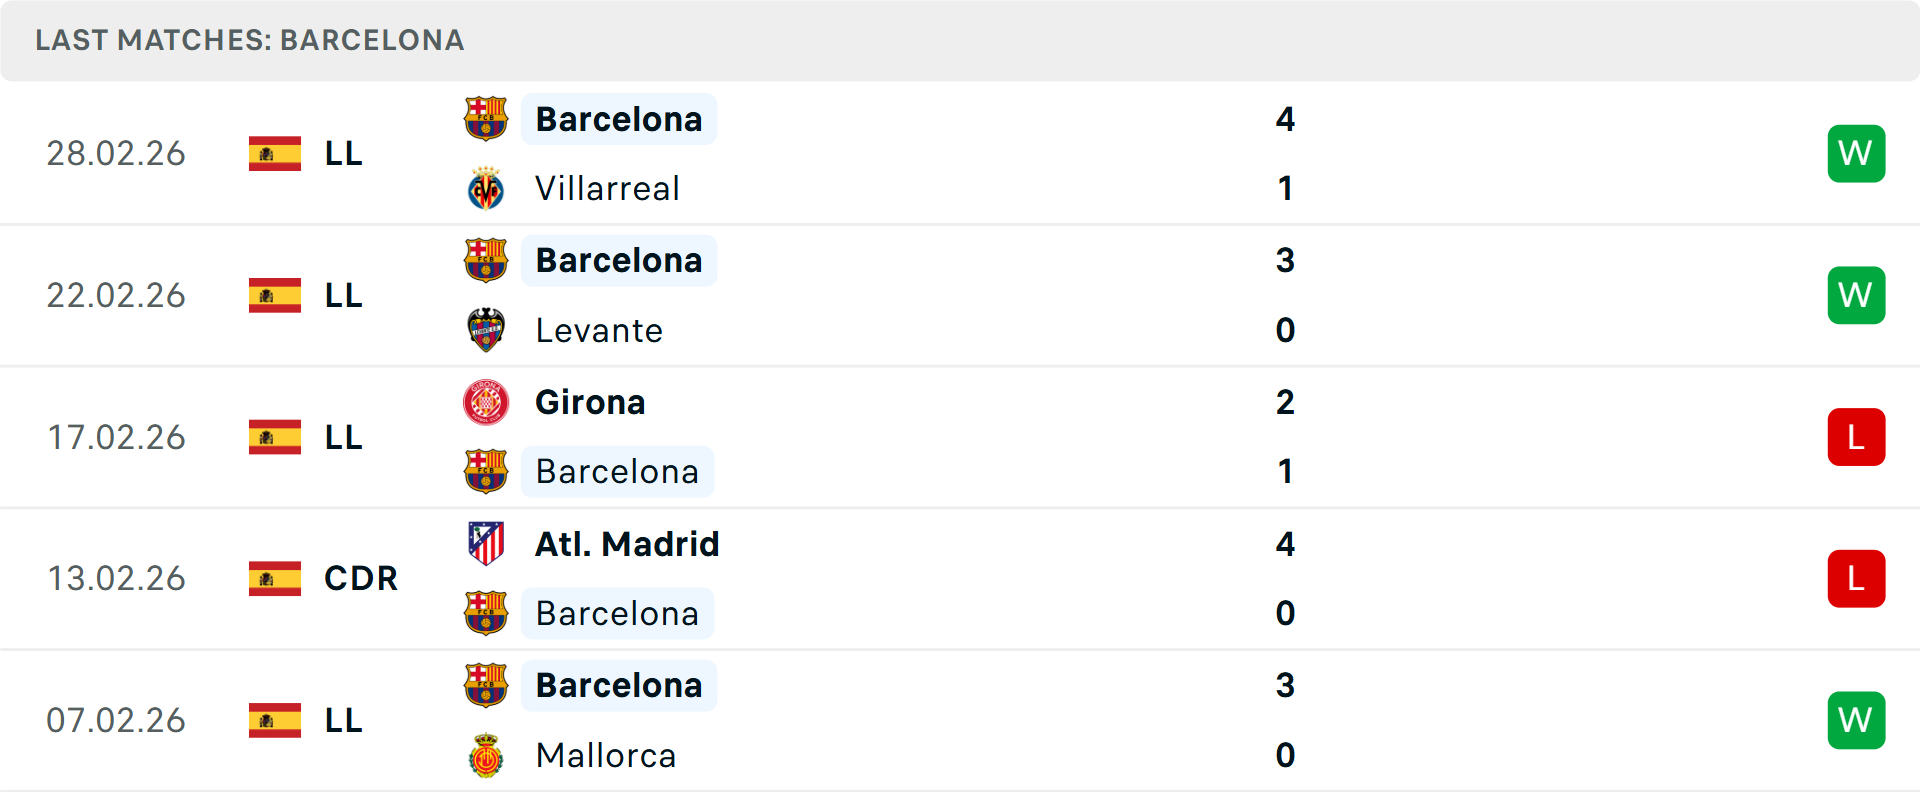Toggle the red L badge for the Girona match
This screenshot has height=792, width=1920.
tap(1856, 437)
